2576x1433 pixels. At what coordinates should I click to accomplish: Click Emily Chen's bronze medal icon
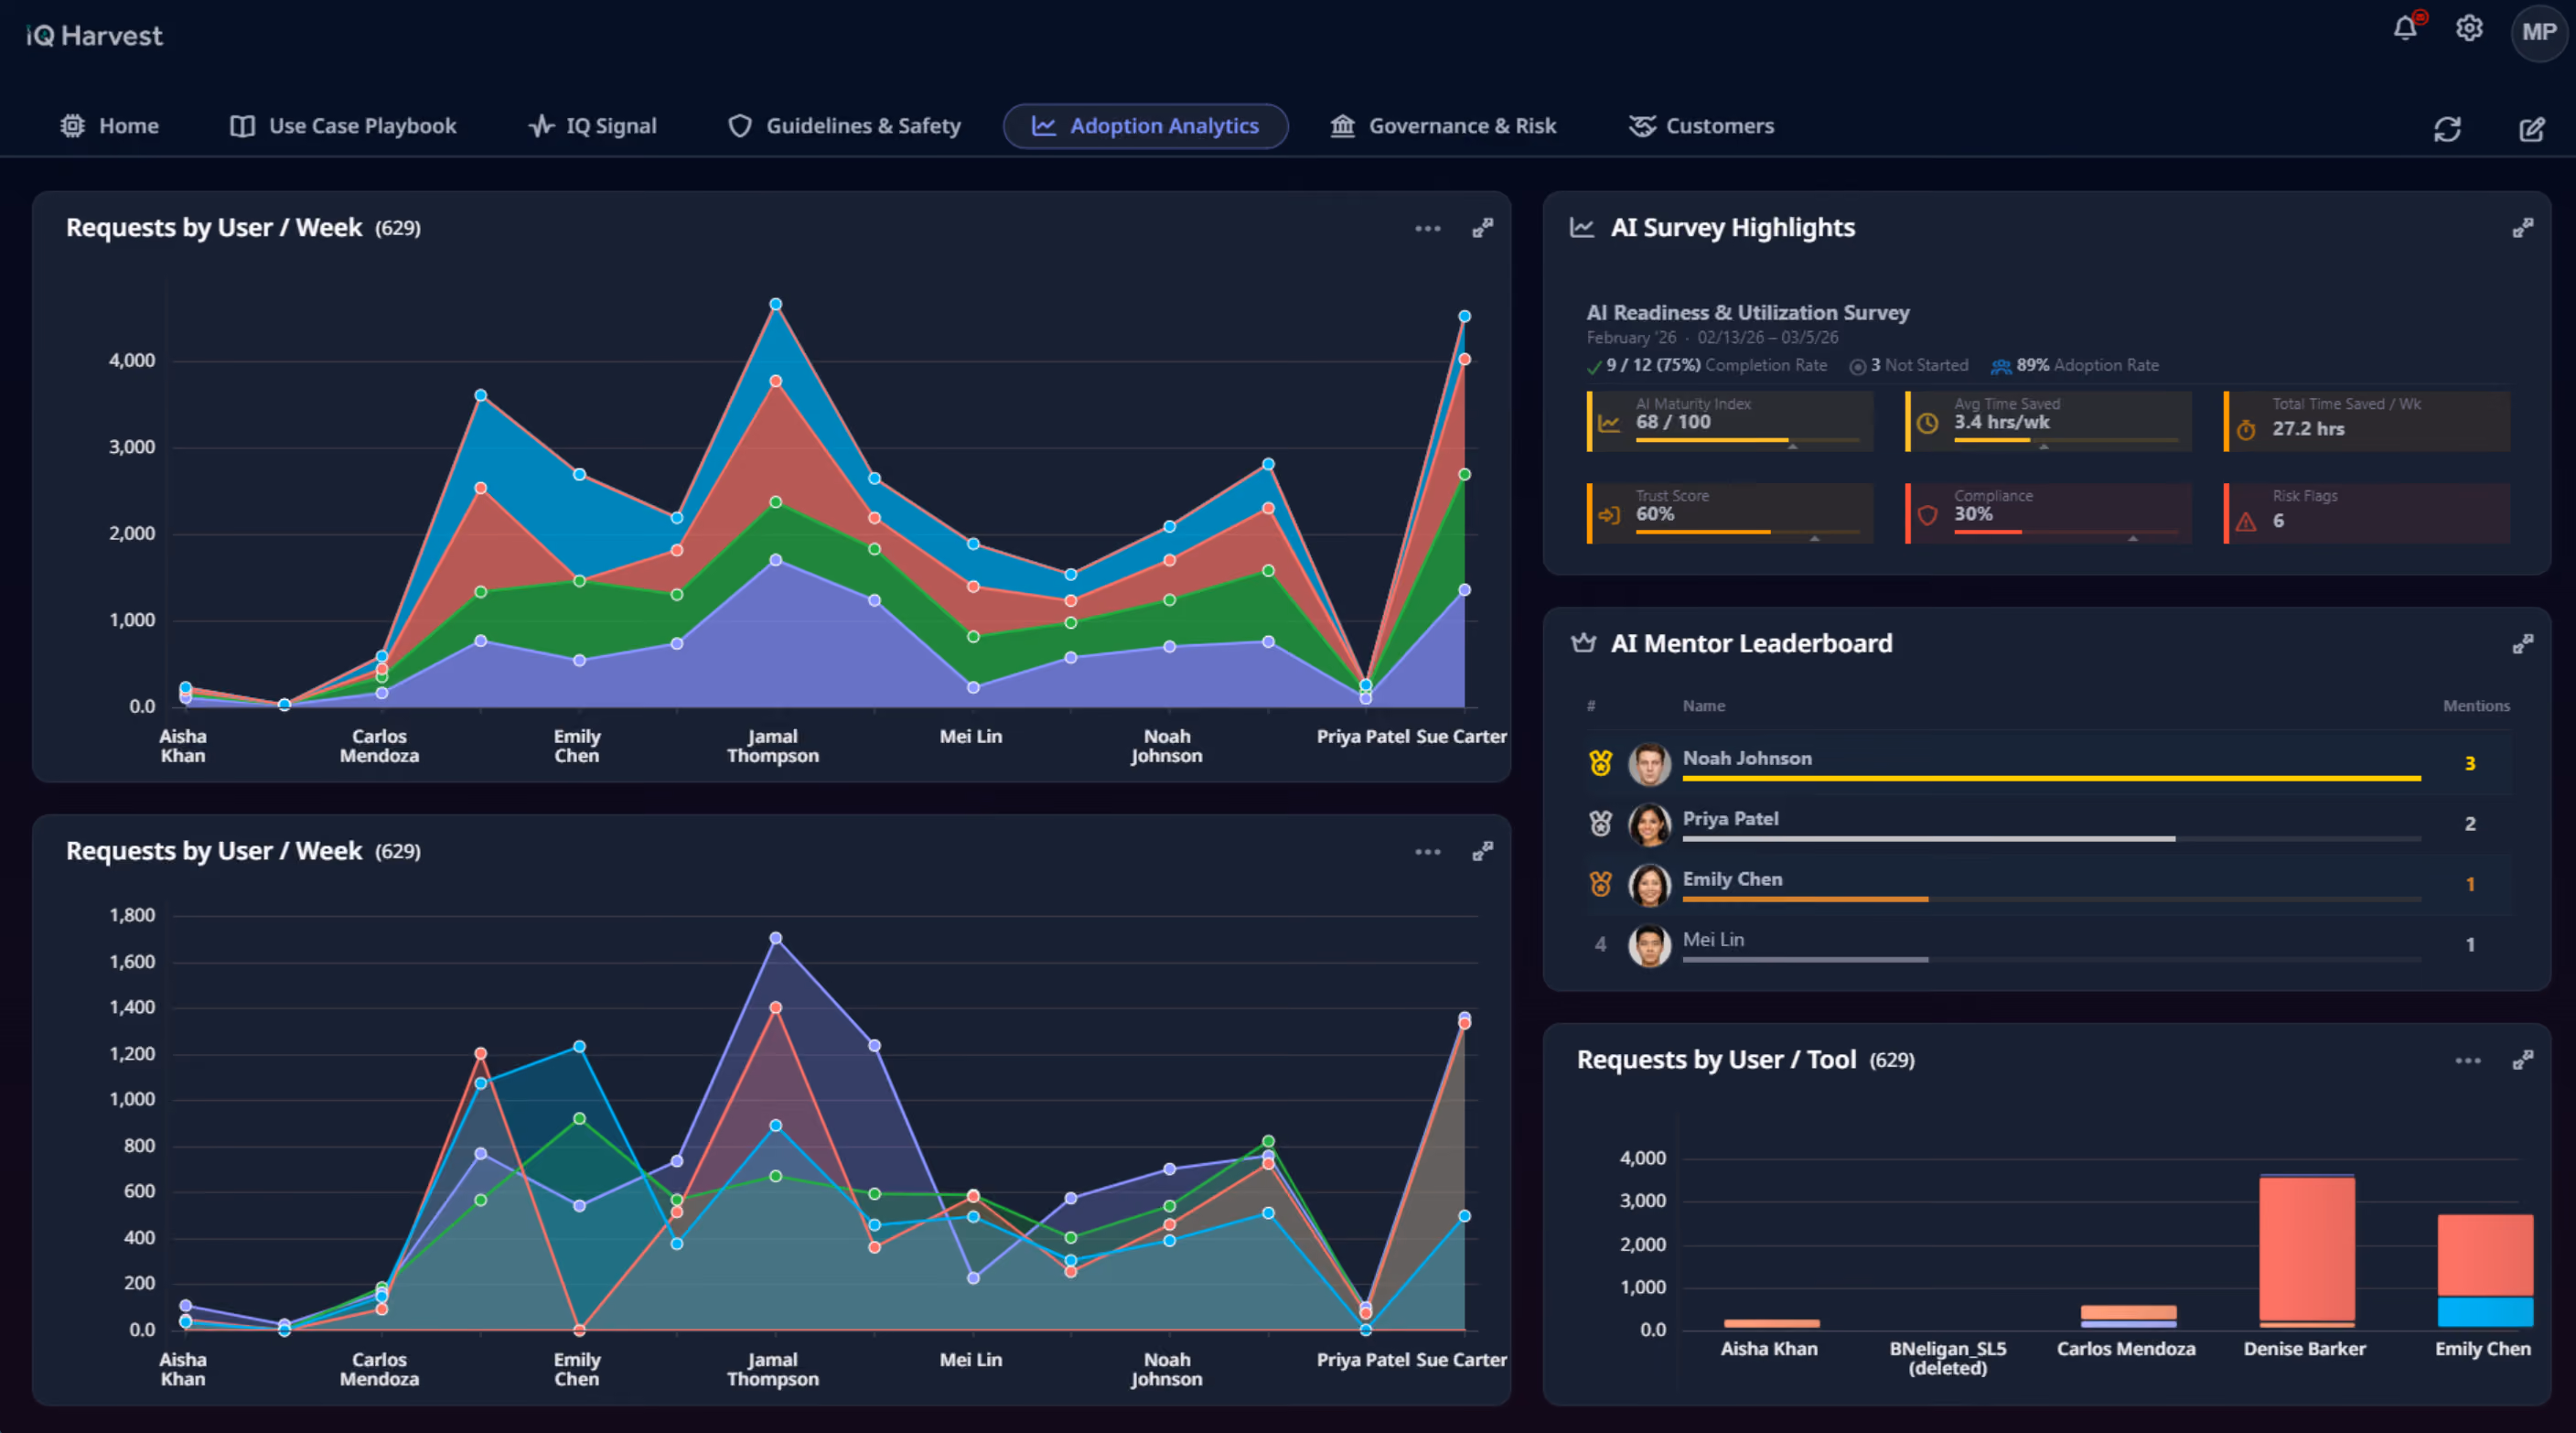coord(1601,884)
